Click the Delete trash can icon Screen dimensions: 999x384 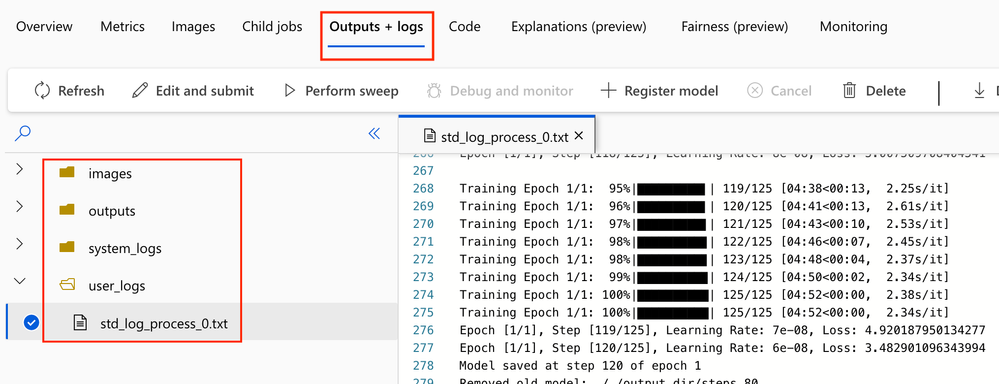pos(849,91)
